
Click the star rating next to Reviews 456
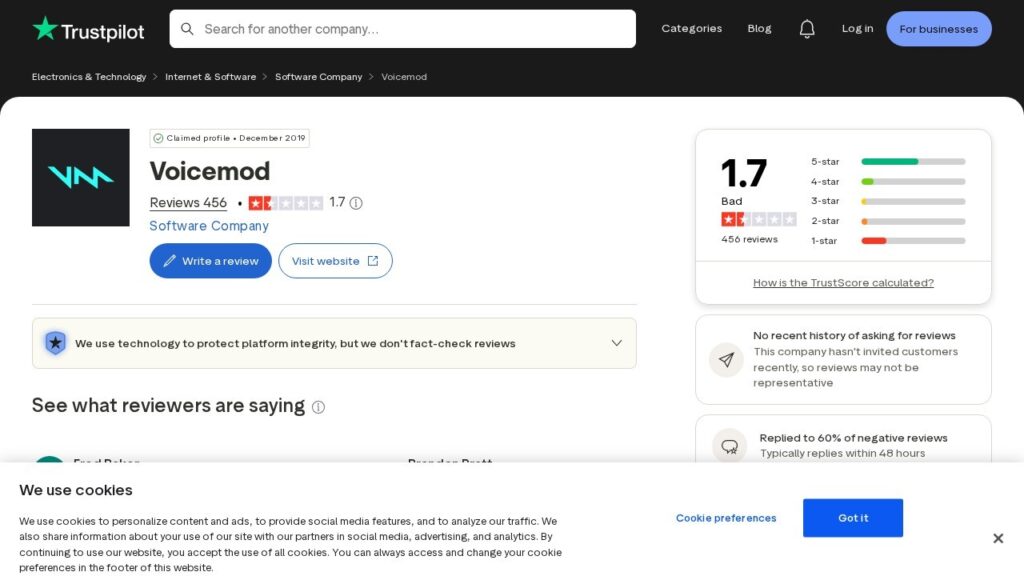pos(285,203)
